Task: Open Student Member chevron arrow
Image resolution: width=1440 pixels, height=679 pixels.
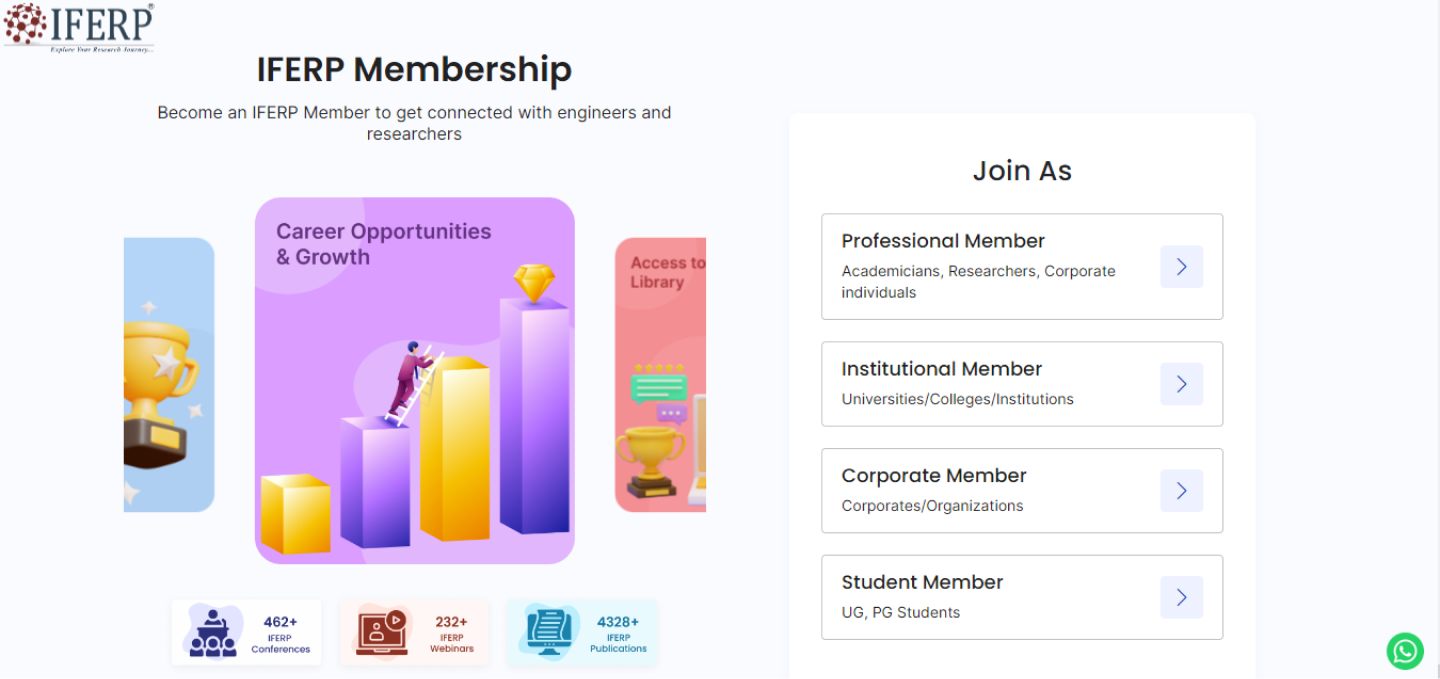Action: [1181, 597]
